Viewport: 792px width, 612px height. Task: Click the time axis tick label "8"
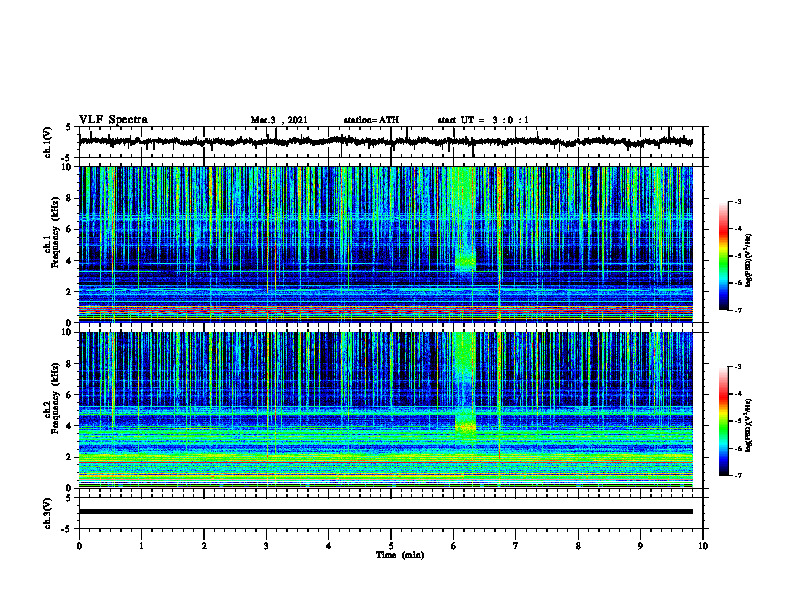[578, 546]
